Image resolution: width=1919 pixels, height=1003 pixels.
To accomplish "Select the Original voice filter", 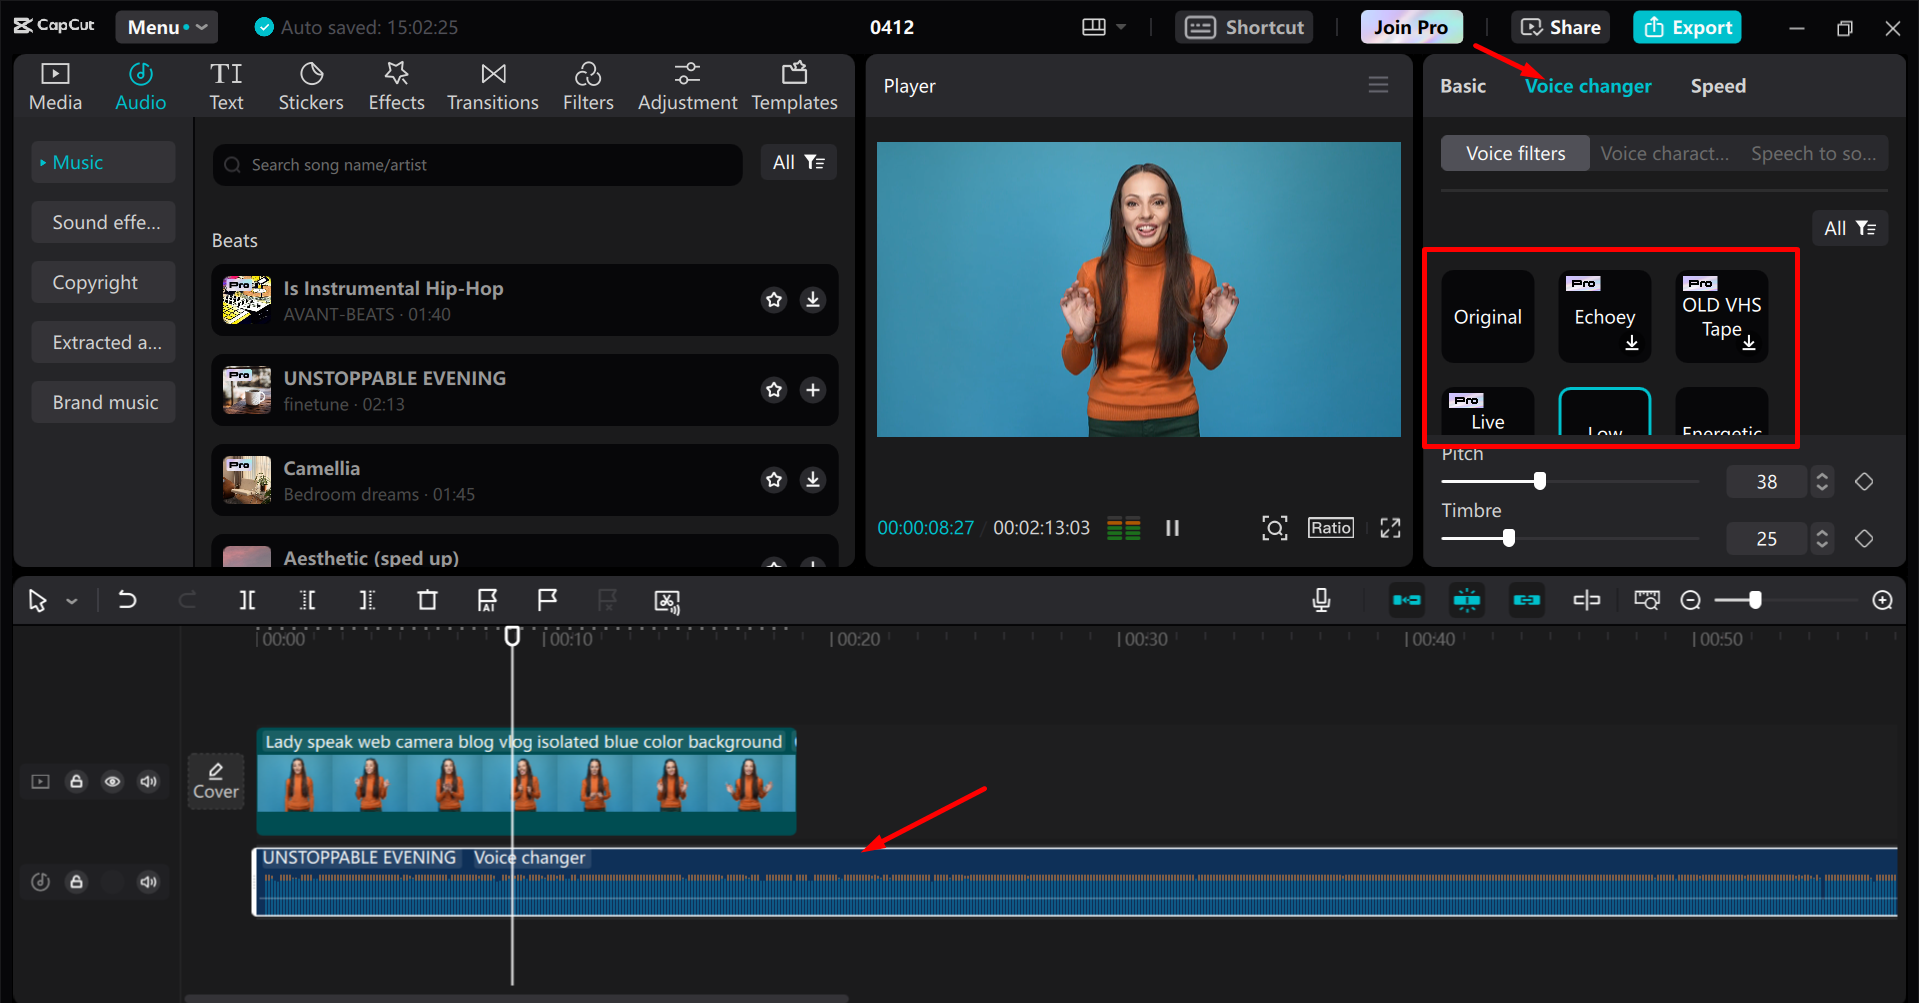I will pyautogui.click(x=1487, y=317).
